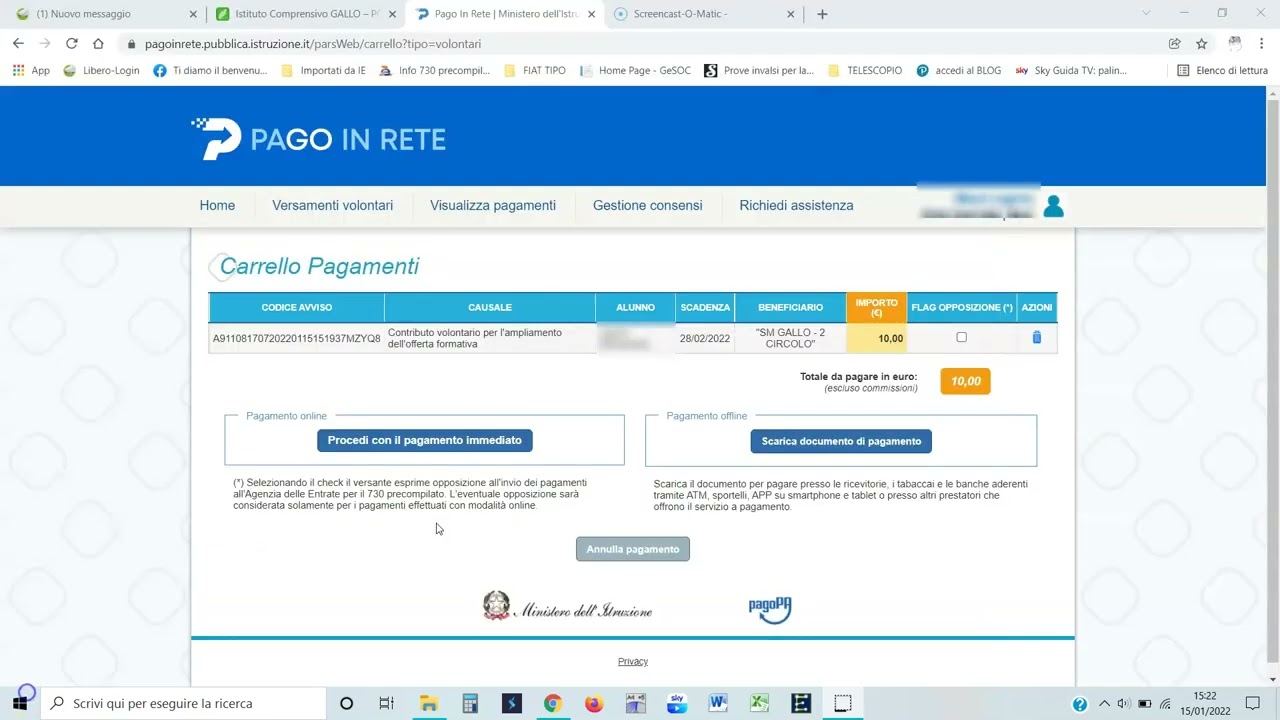1280x720 pixels.
Task: Open Gestione consensi menu
Action: click(x=648, y=205)
